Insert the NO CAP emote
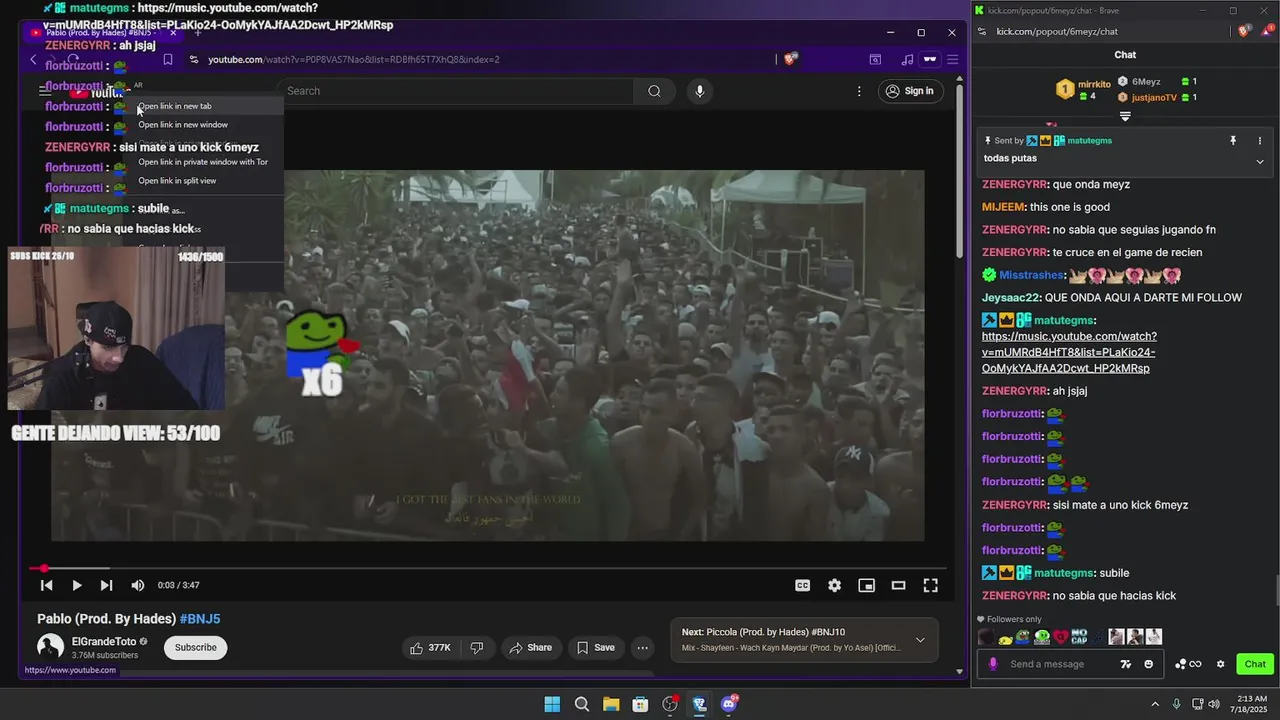 (x=1079, y=637)
